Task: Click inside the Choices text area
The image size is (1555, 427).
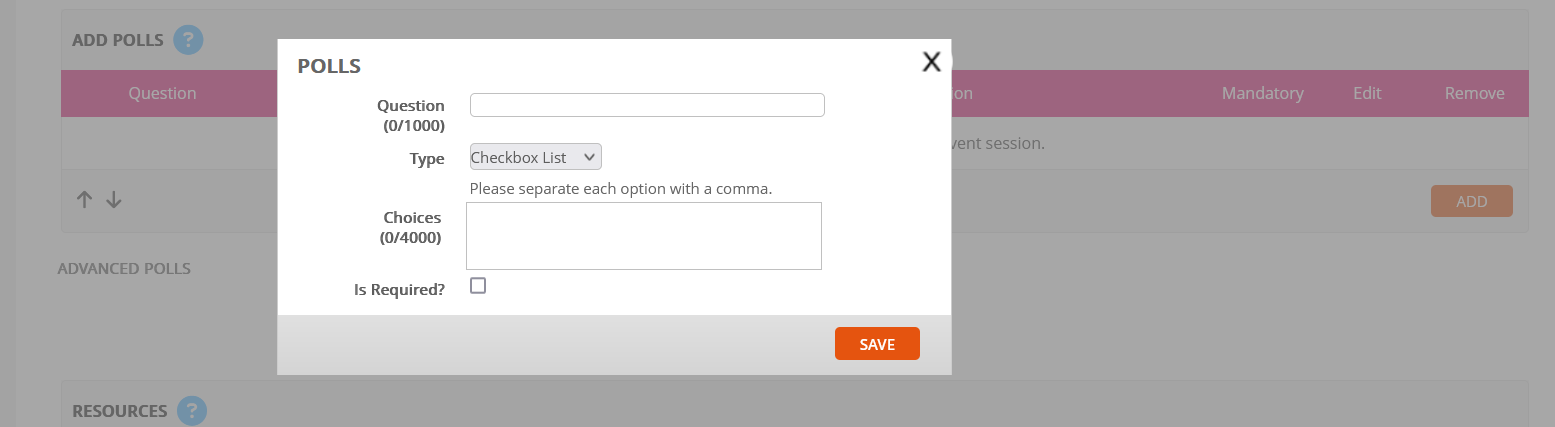Action: [x=644, y=236]
